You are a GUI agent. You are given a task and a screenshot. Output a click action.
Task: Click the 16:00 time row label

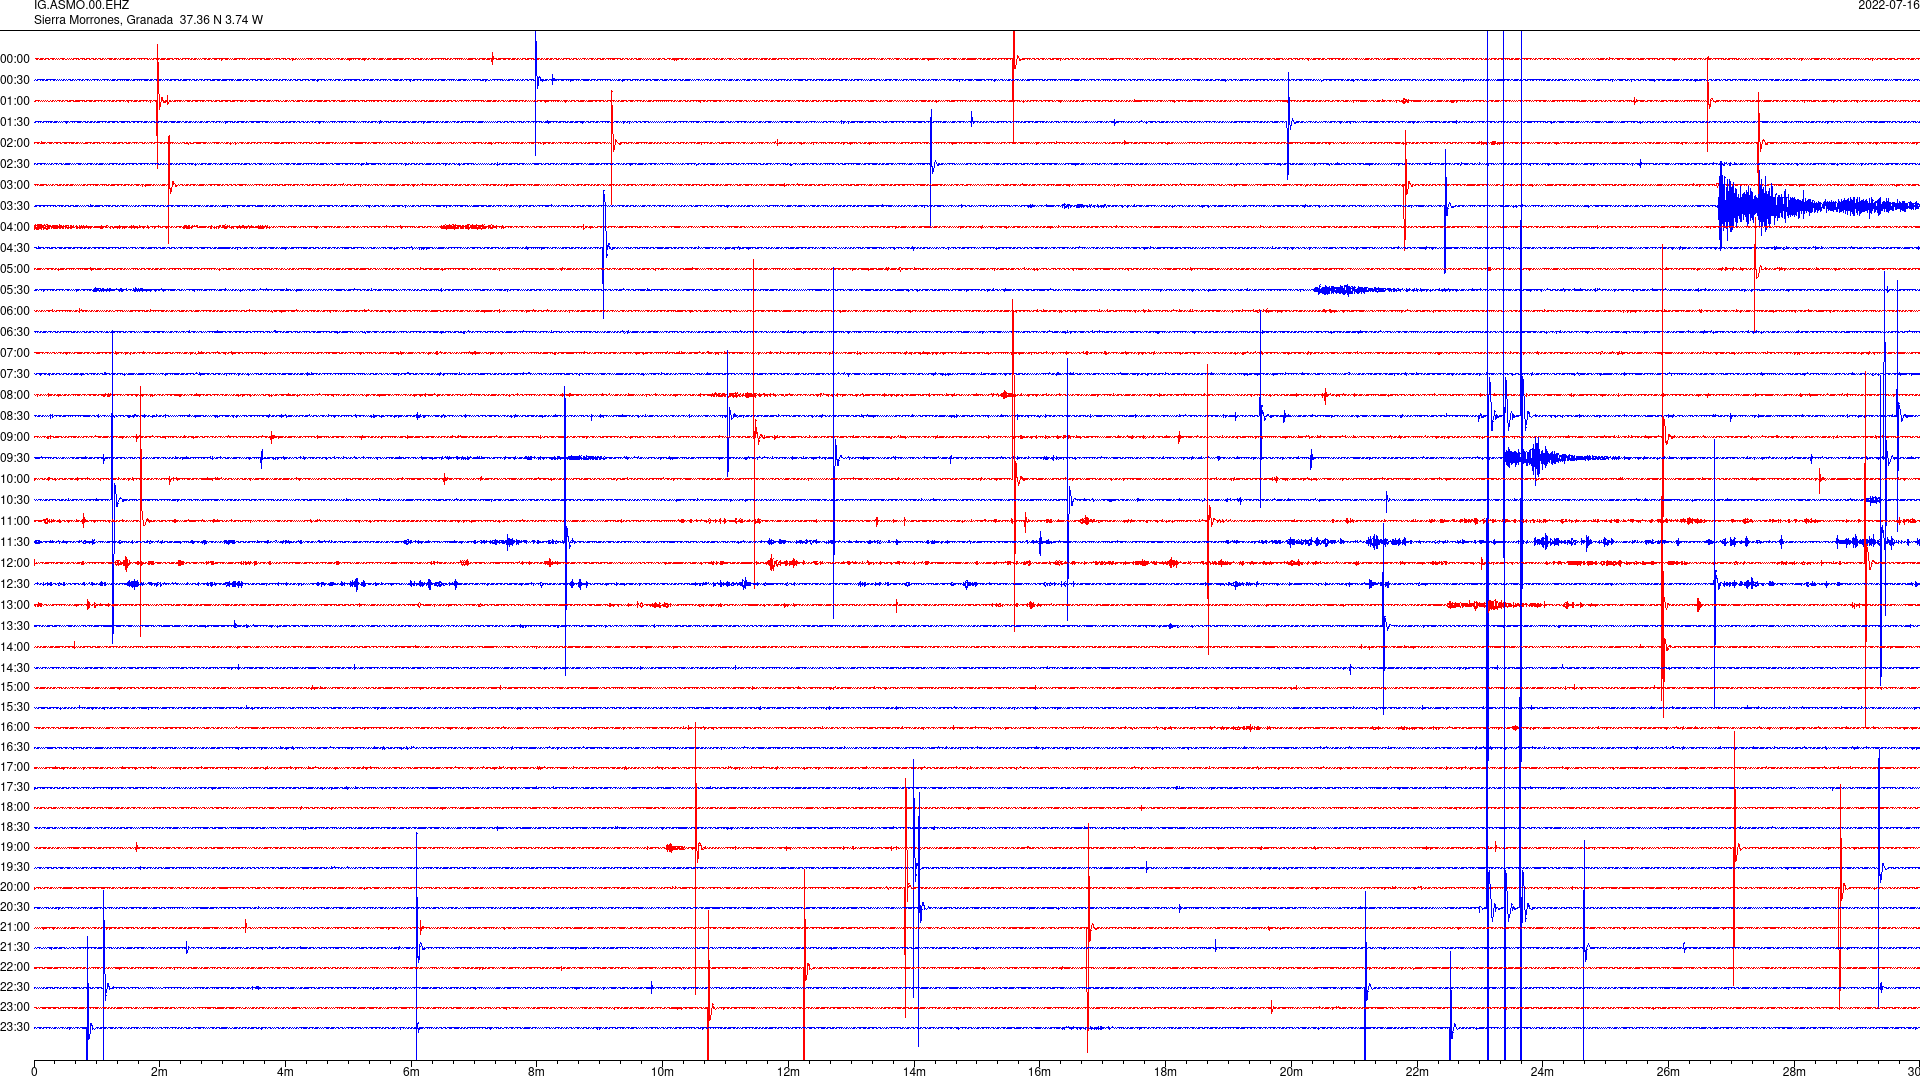[x=15, y=727]
